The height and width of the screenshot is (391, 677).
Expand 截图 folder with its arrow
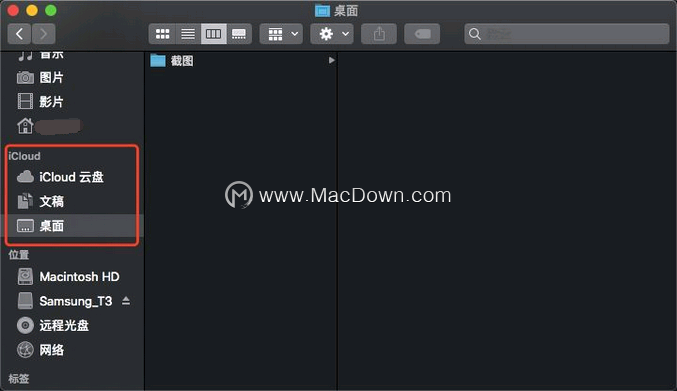point(331,60)
